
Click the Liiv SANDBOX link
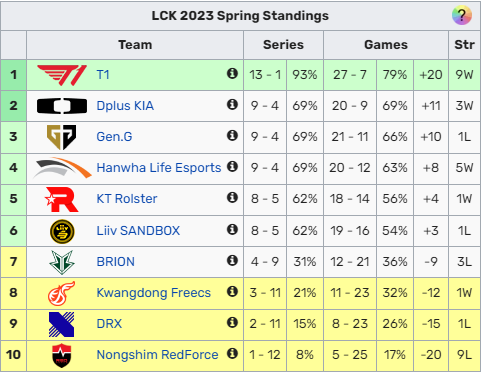click(x=138, y=231)
